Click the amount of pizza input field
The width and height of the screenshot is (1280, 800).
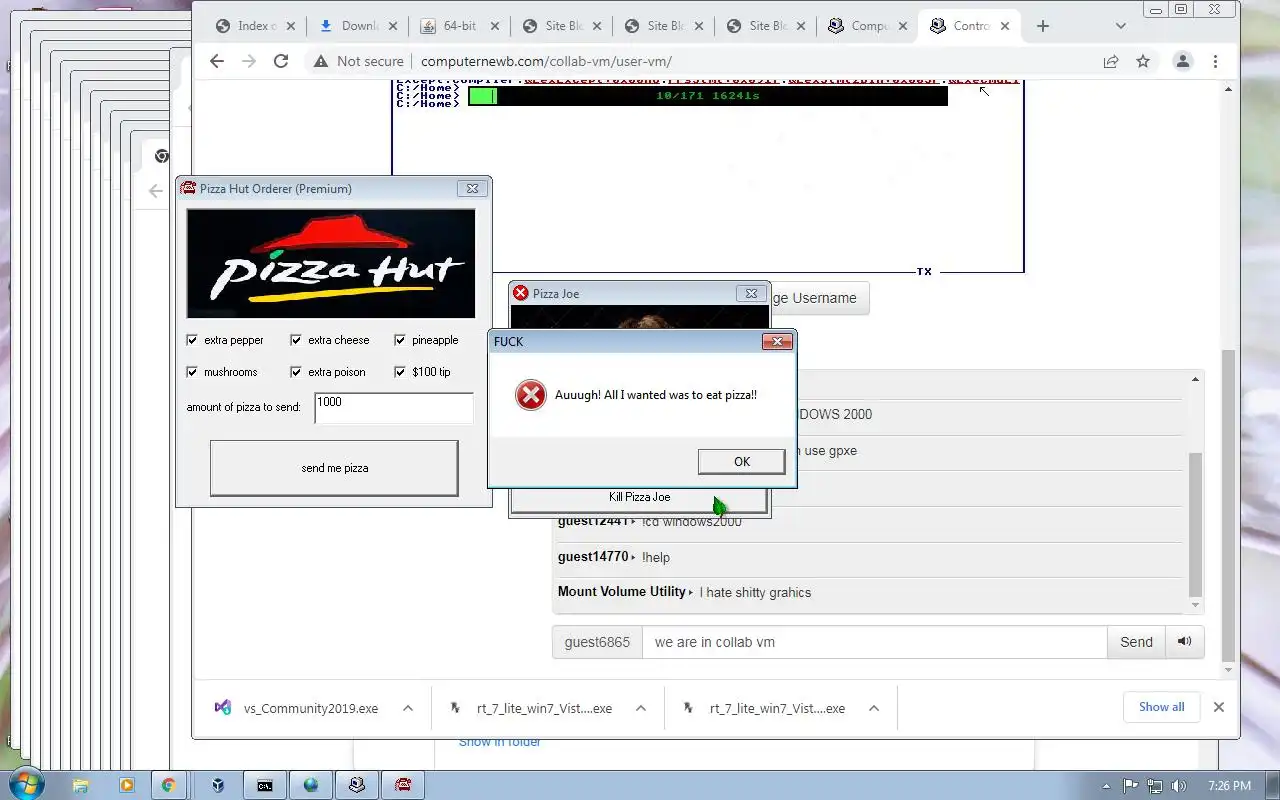(x=394, y=408)
